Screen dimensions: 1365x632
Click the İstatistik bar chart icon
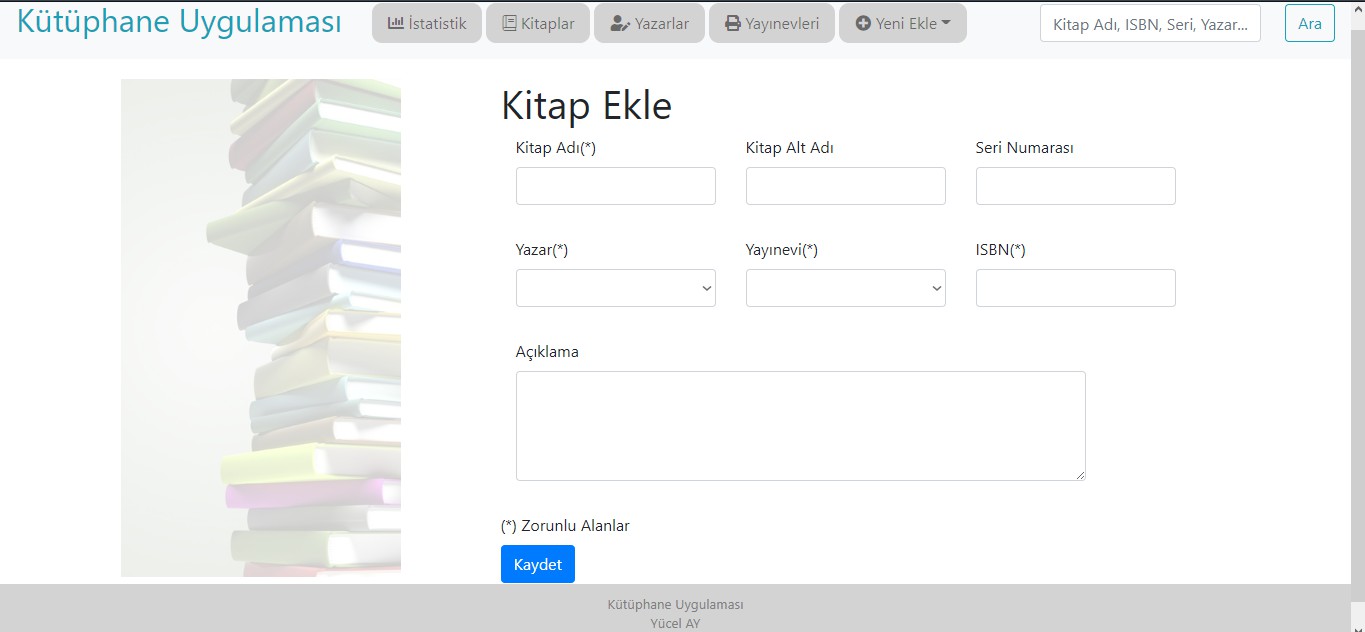(395, 23)
